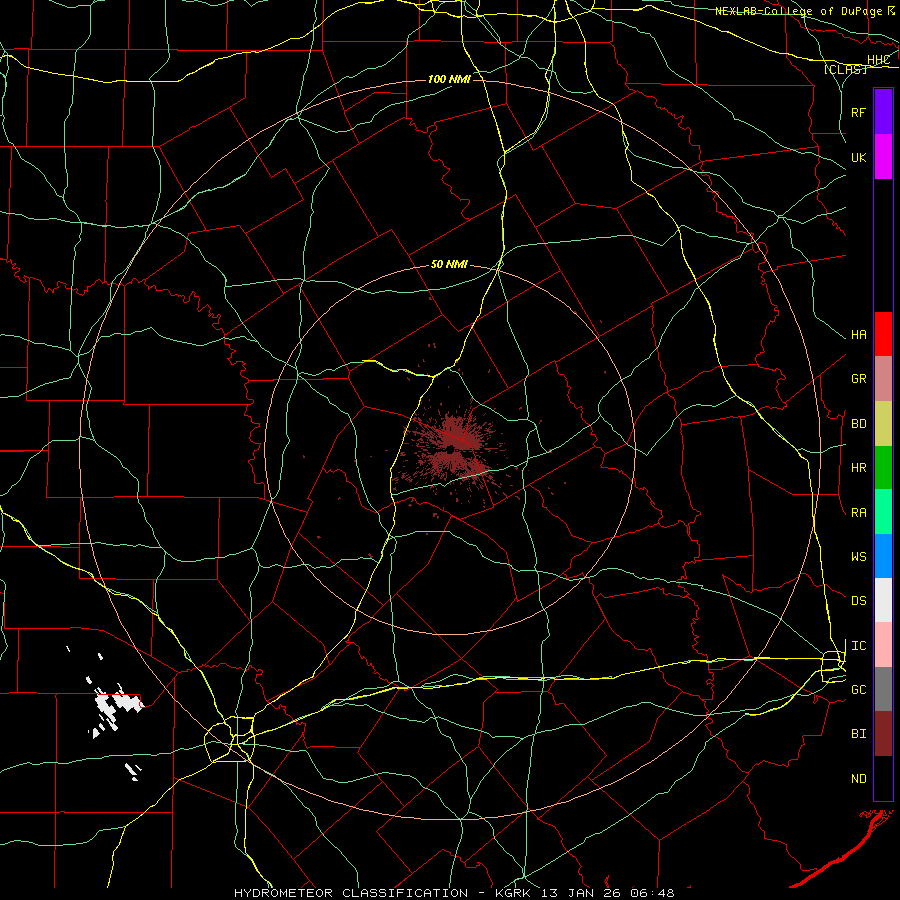Image resolution: width=900 pixels, height=900 pixels.
Task: Click the BD legend label
Action: pyautogui.click(x=859, y=424)
